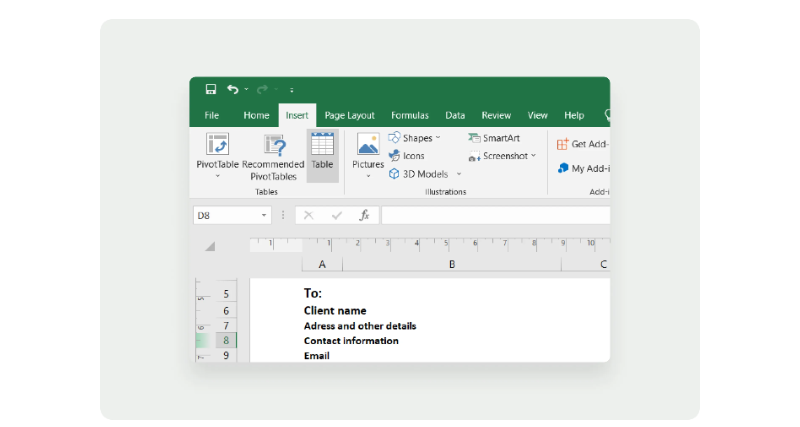Viewport: 800px width, 427px height.
Task: Select row 8 header
Action: [x=226, y=340]
